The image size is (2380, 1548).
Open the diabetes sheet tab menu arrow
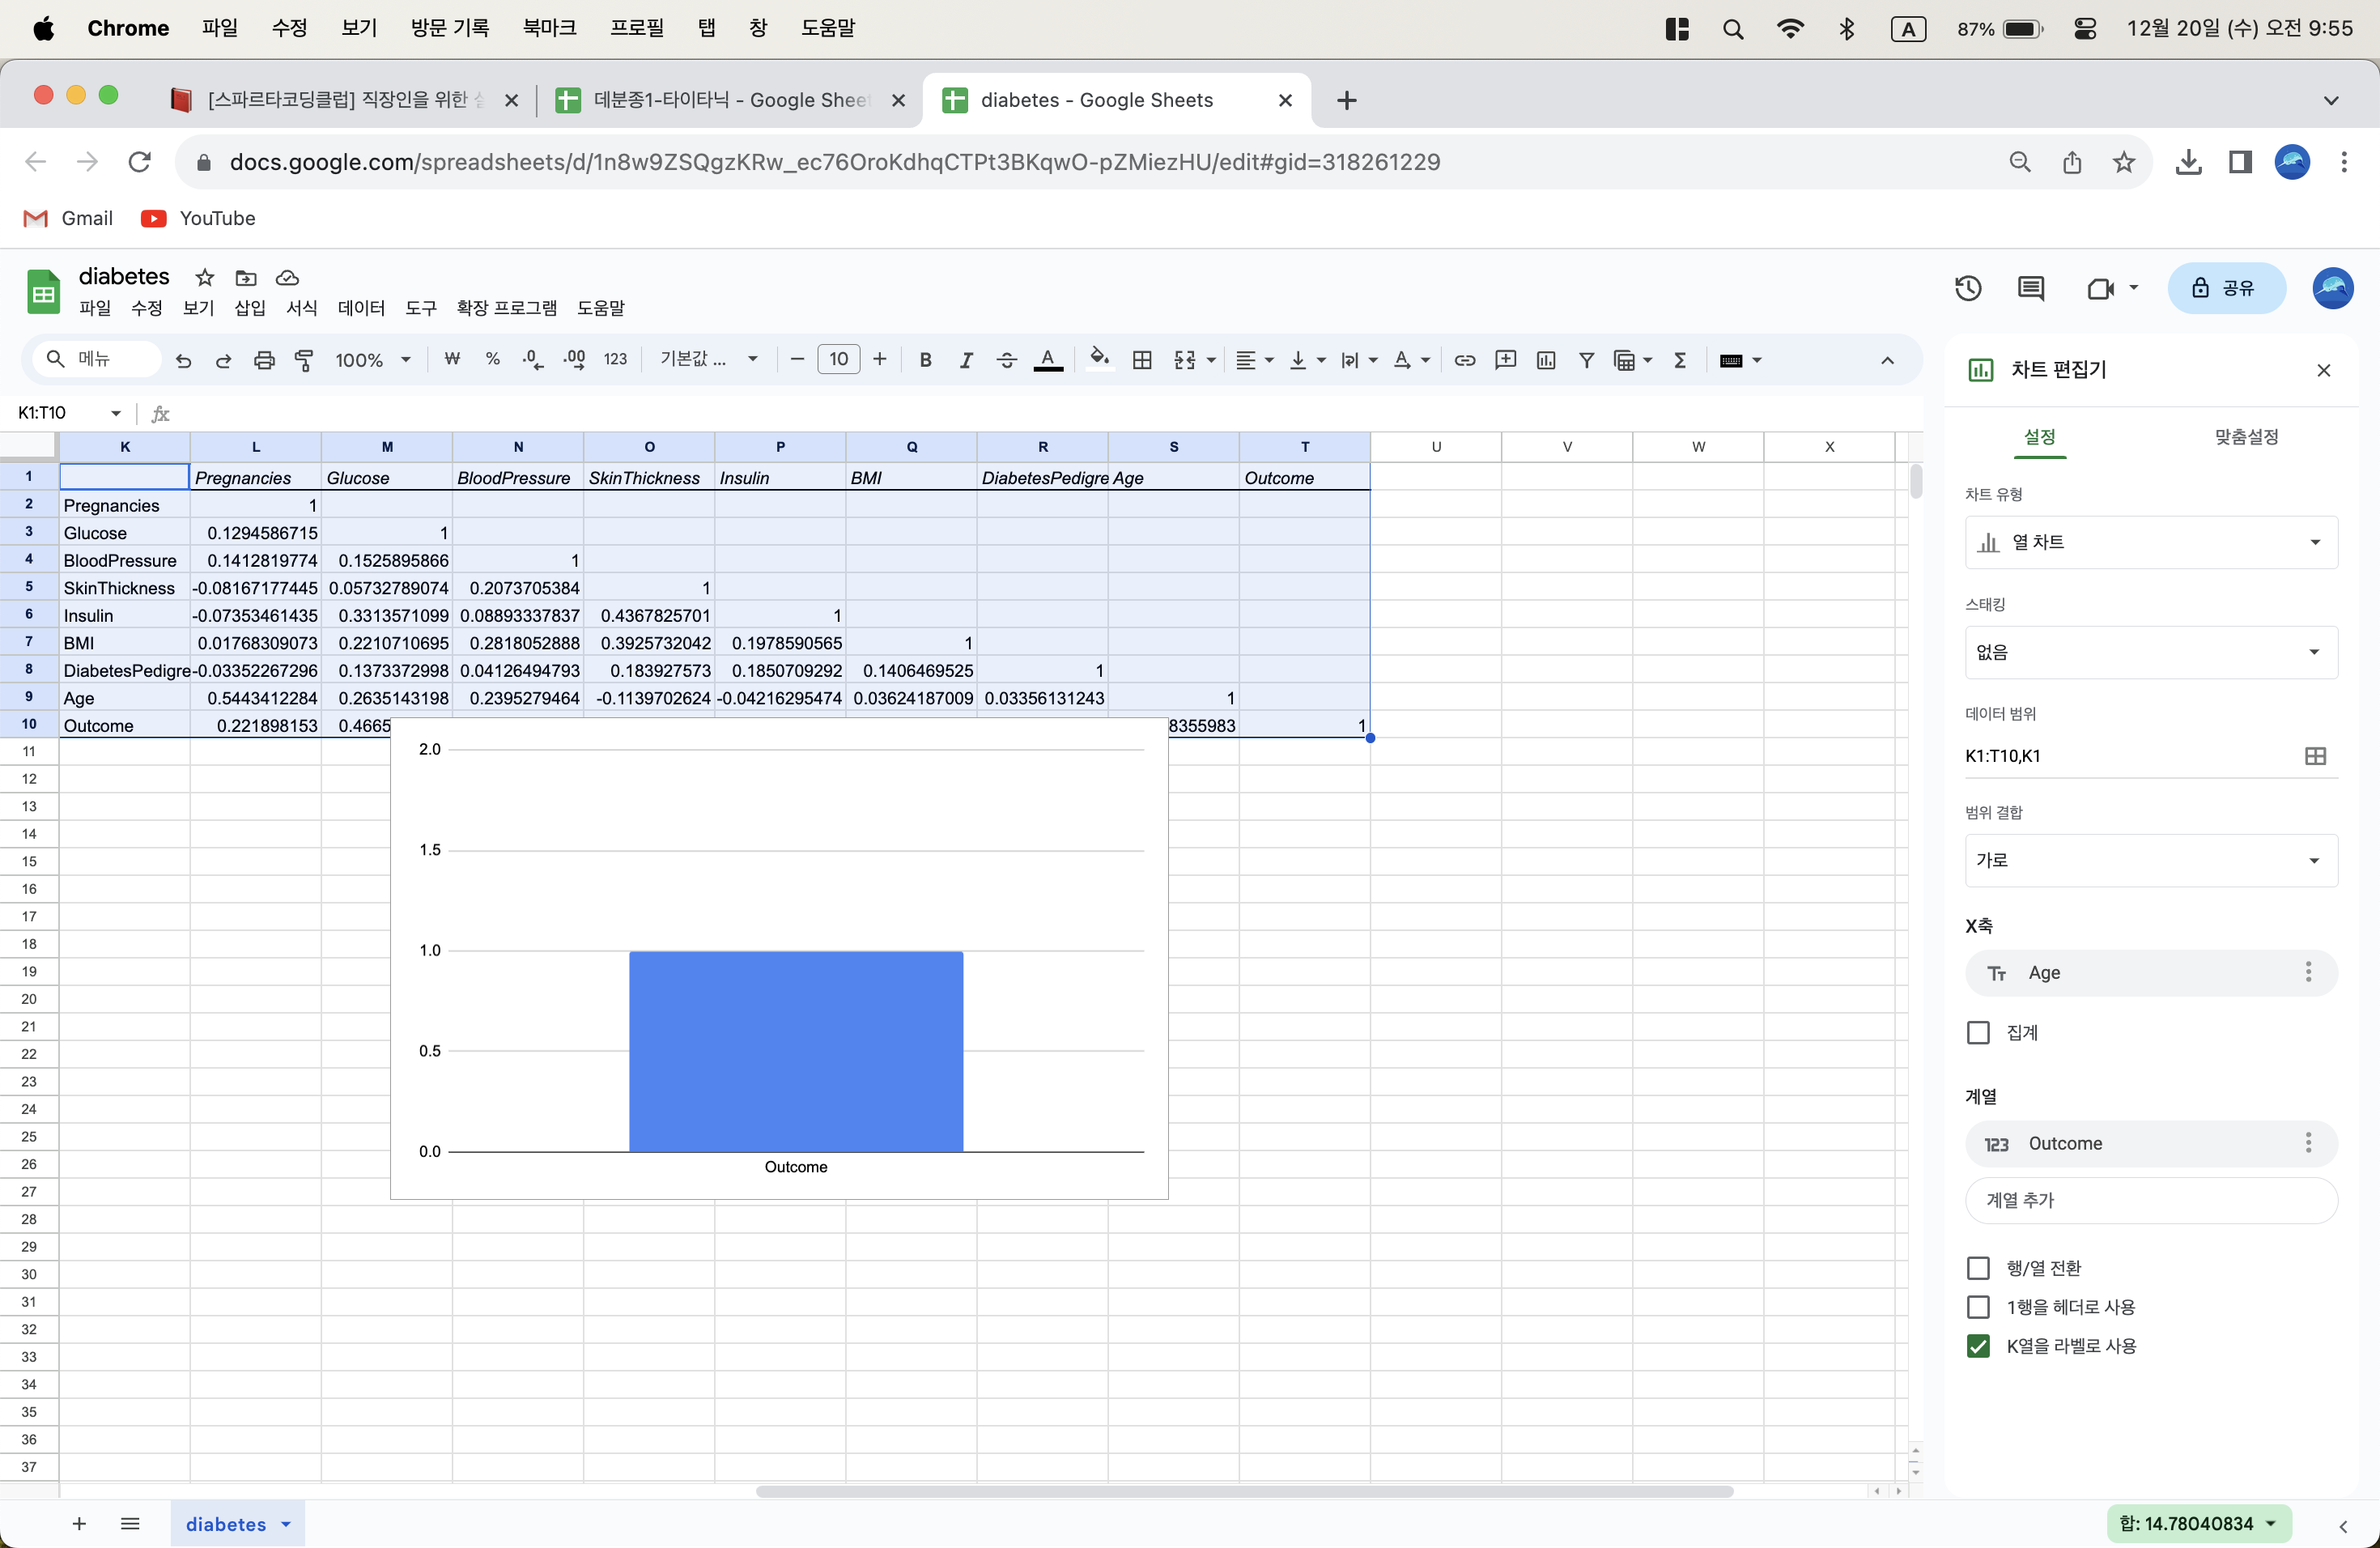286,1524
